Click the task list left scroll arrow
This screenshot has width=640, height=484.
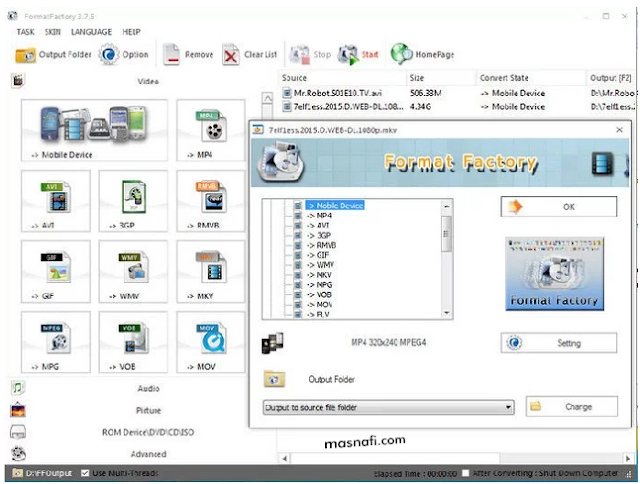284,458
